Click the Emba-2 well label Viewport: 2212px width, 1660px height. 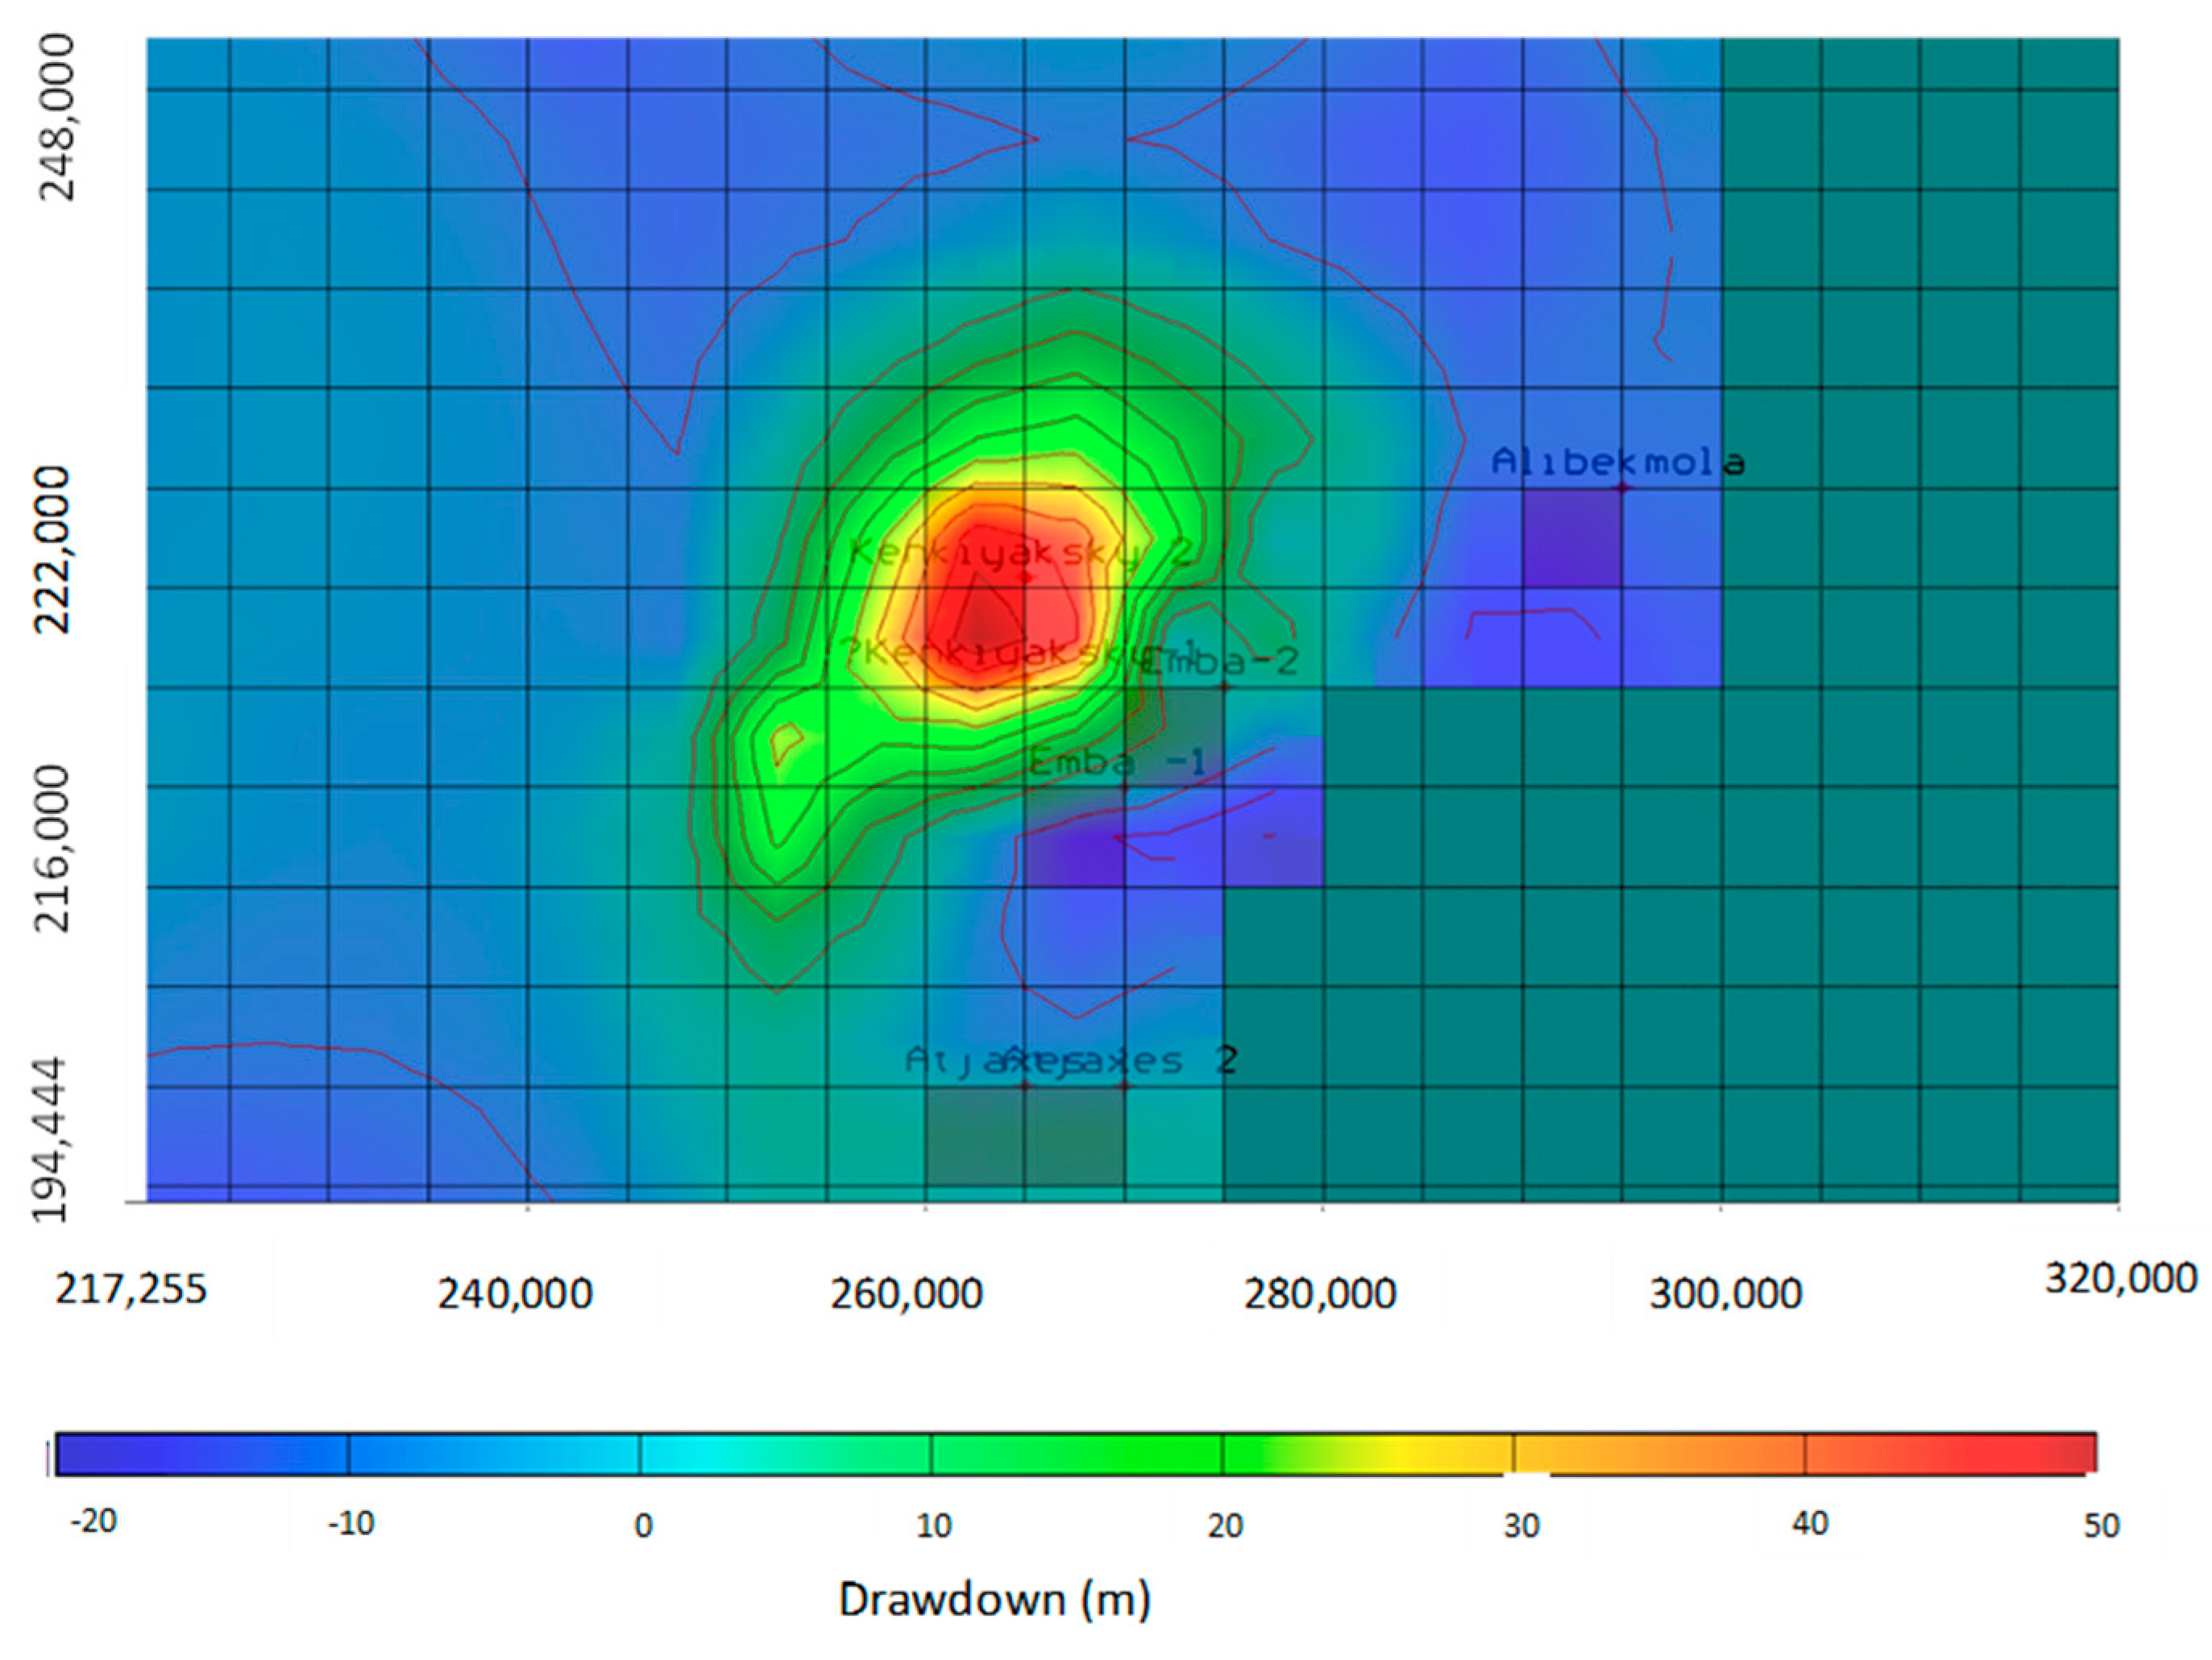point(1220,661)
